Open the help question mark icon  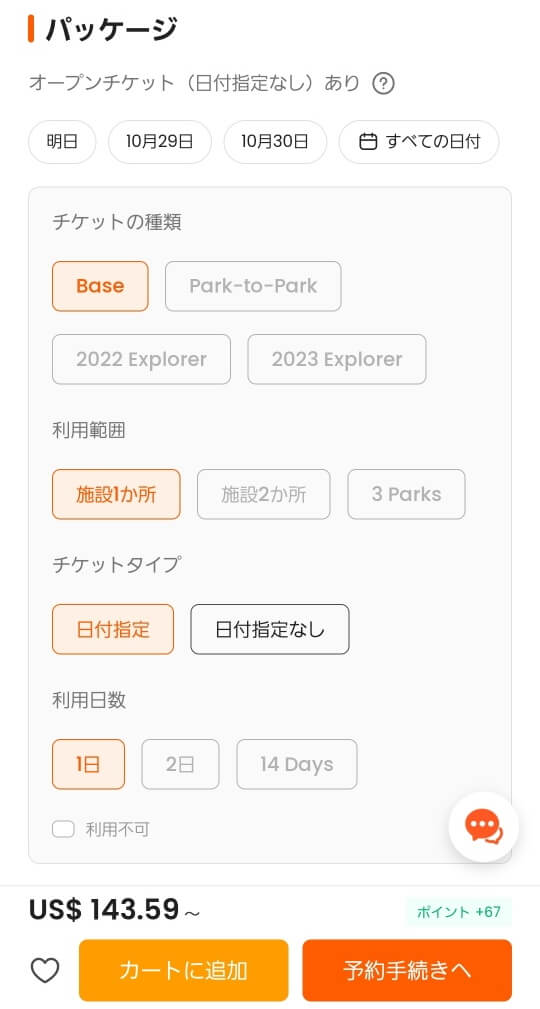coord(384,84)
